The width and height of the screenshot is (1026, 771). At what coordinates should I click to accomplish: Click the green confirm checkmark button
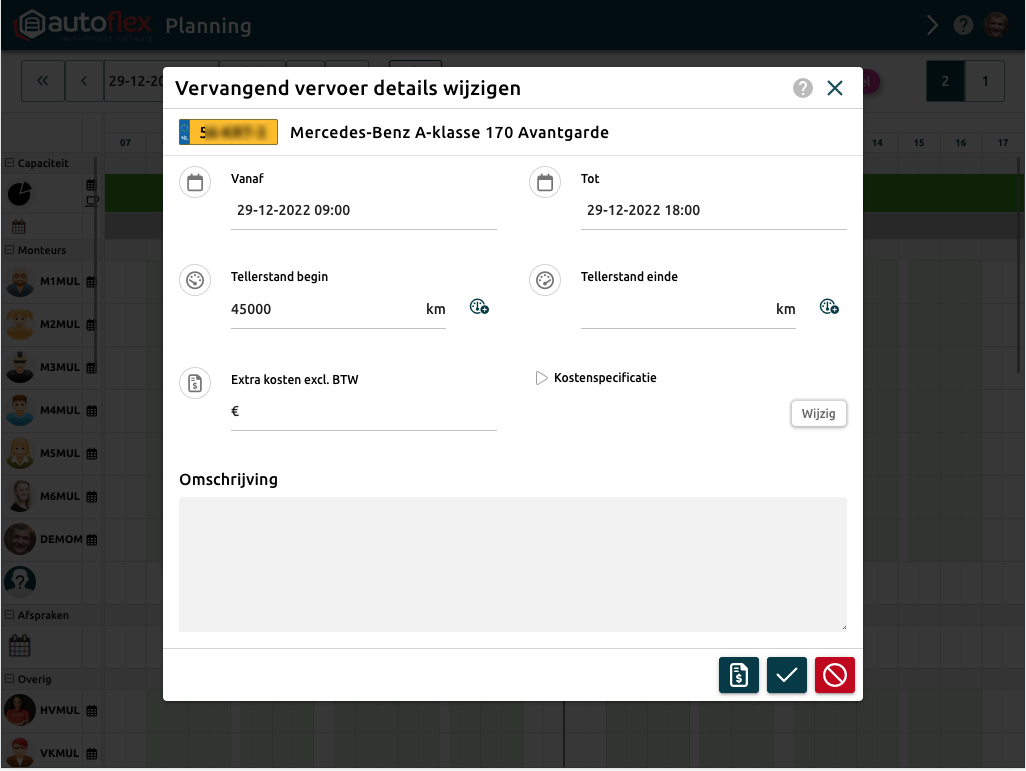(786, 676)
